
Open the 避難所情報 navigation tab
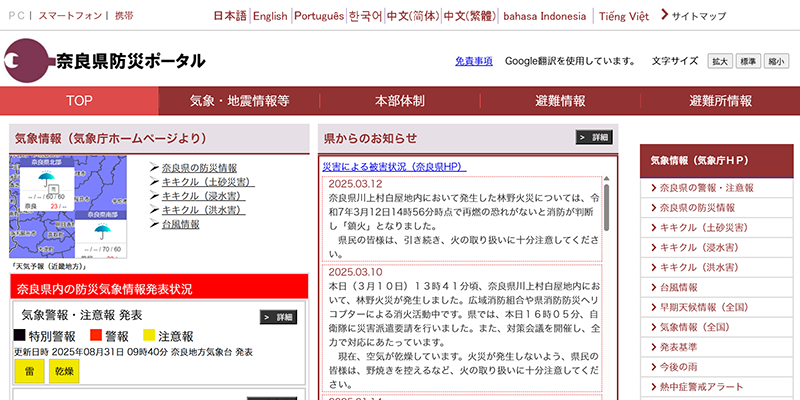coord(720,101)
